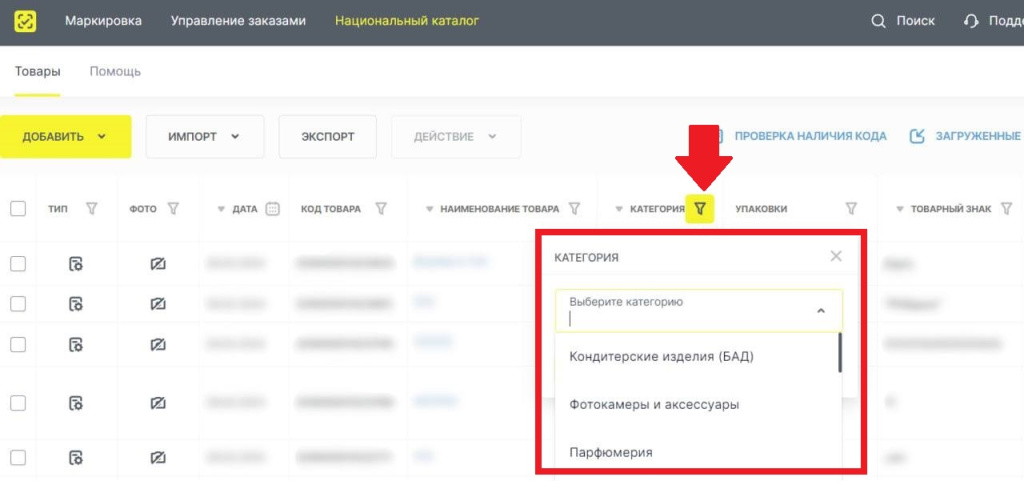
Task: Click the Экспорт button
Action: click(328, 137)
